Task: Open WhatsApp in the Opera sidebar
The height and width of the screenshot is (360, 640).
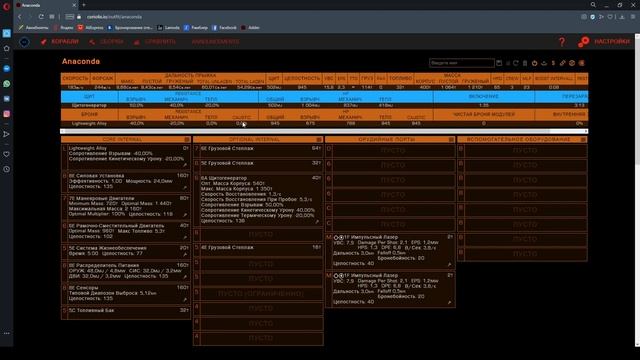Action: tap(7, 84)
